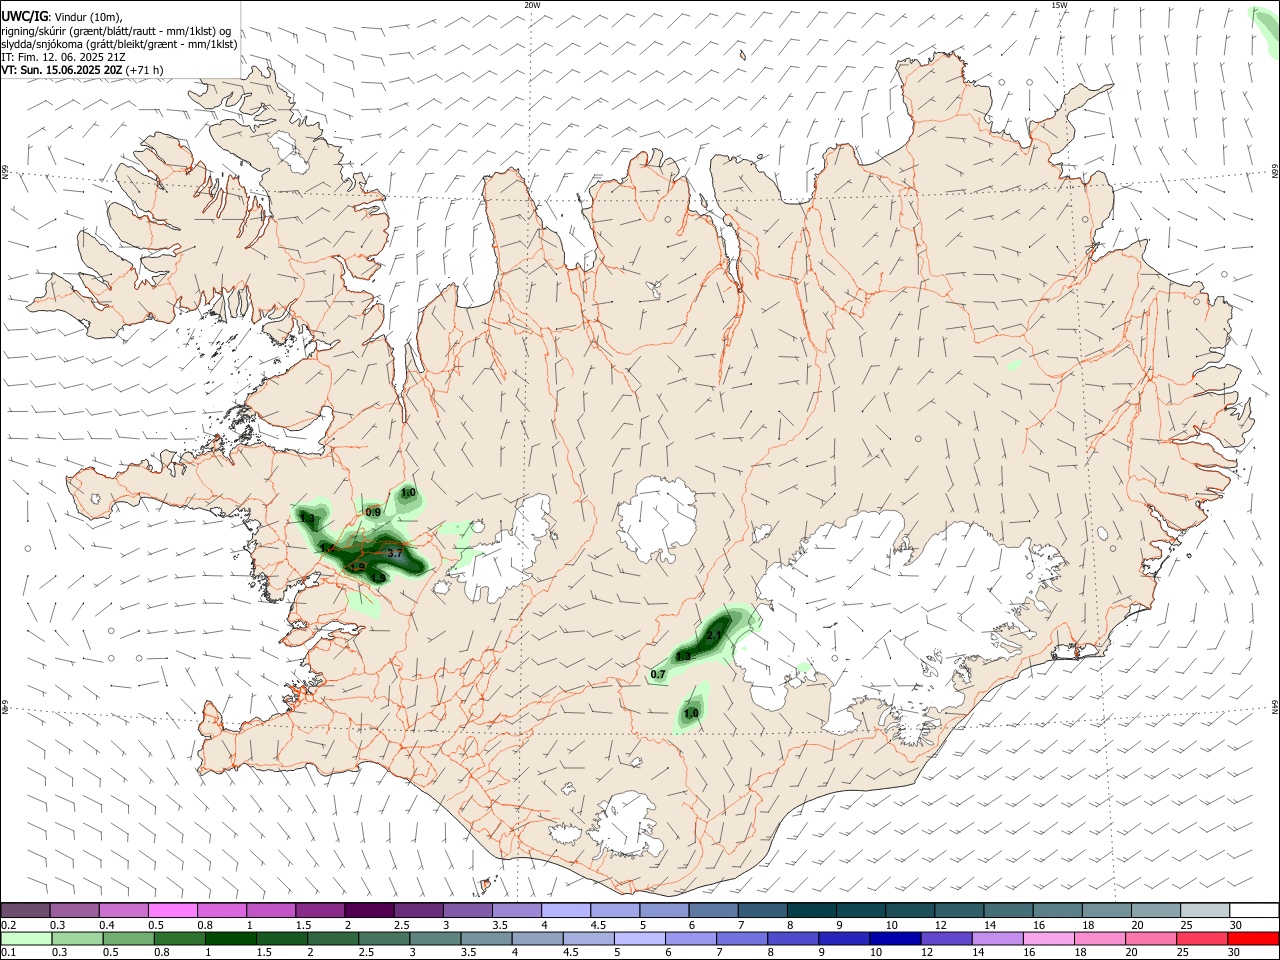Pick the dark navy swatch between 10 and 12
The height and width of the screenshot is (960, 1280).
click(x=894, y=939)
